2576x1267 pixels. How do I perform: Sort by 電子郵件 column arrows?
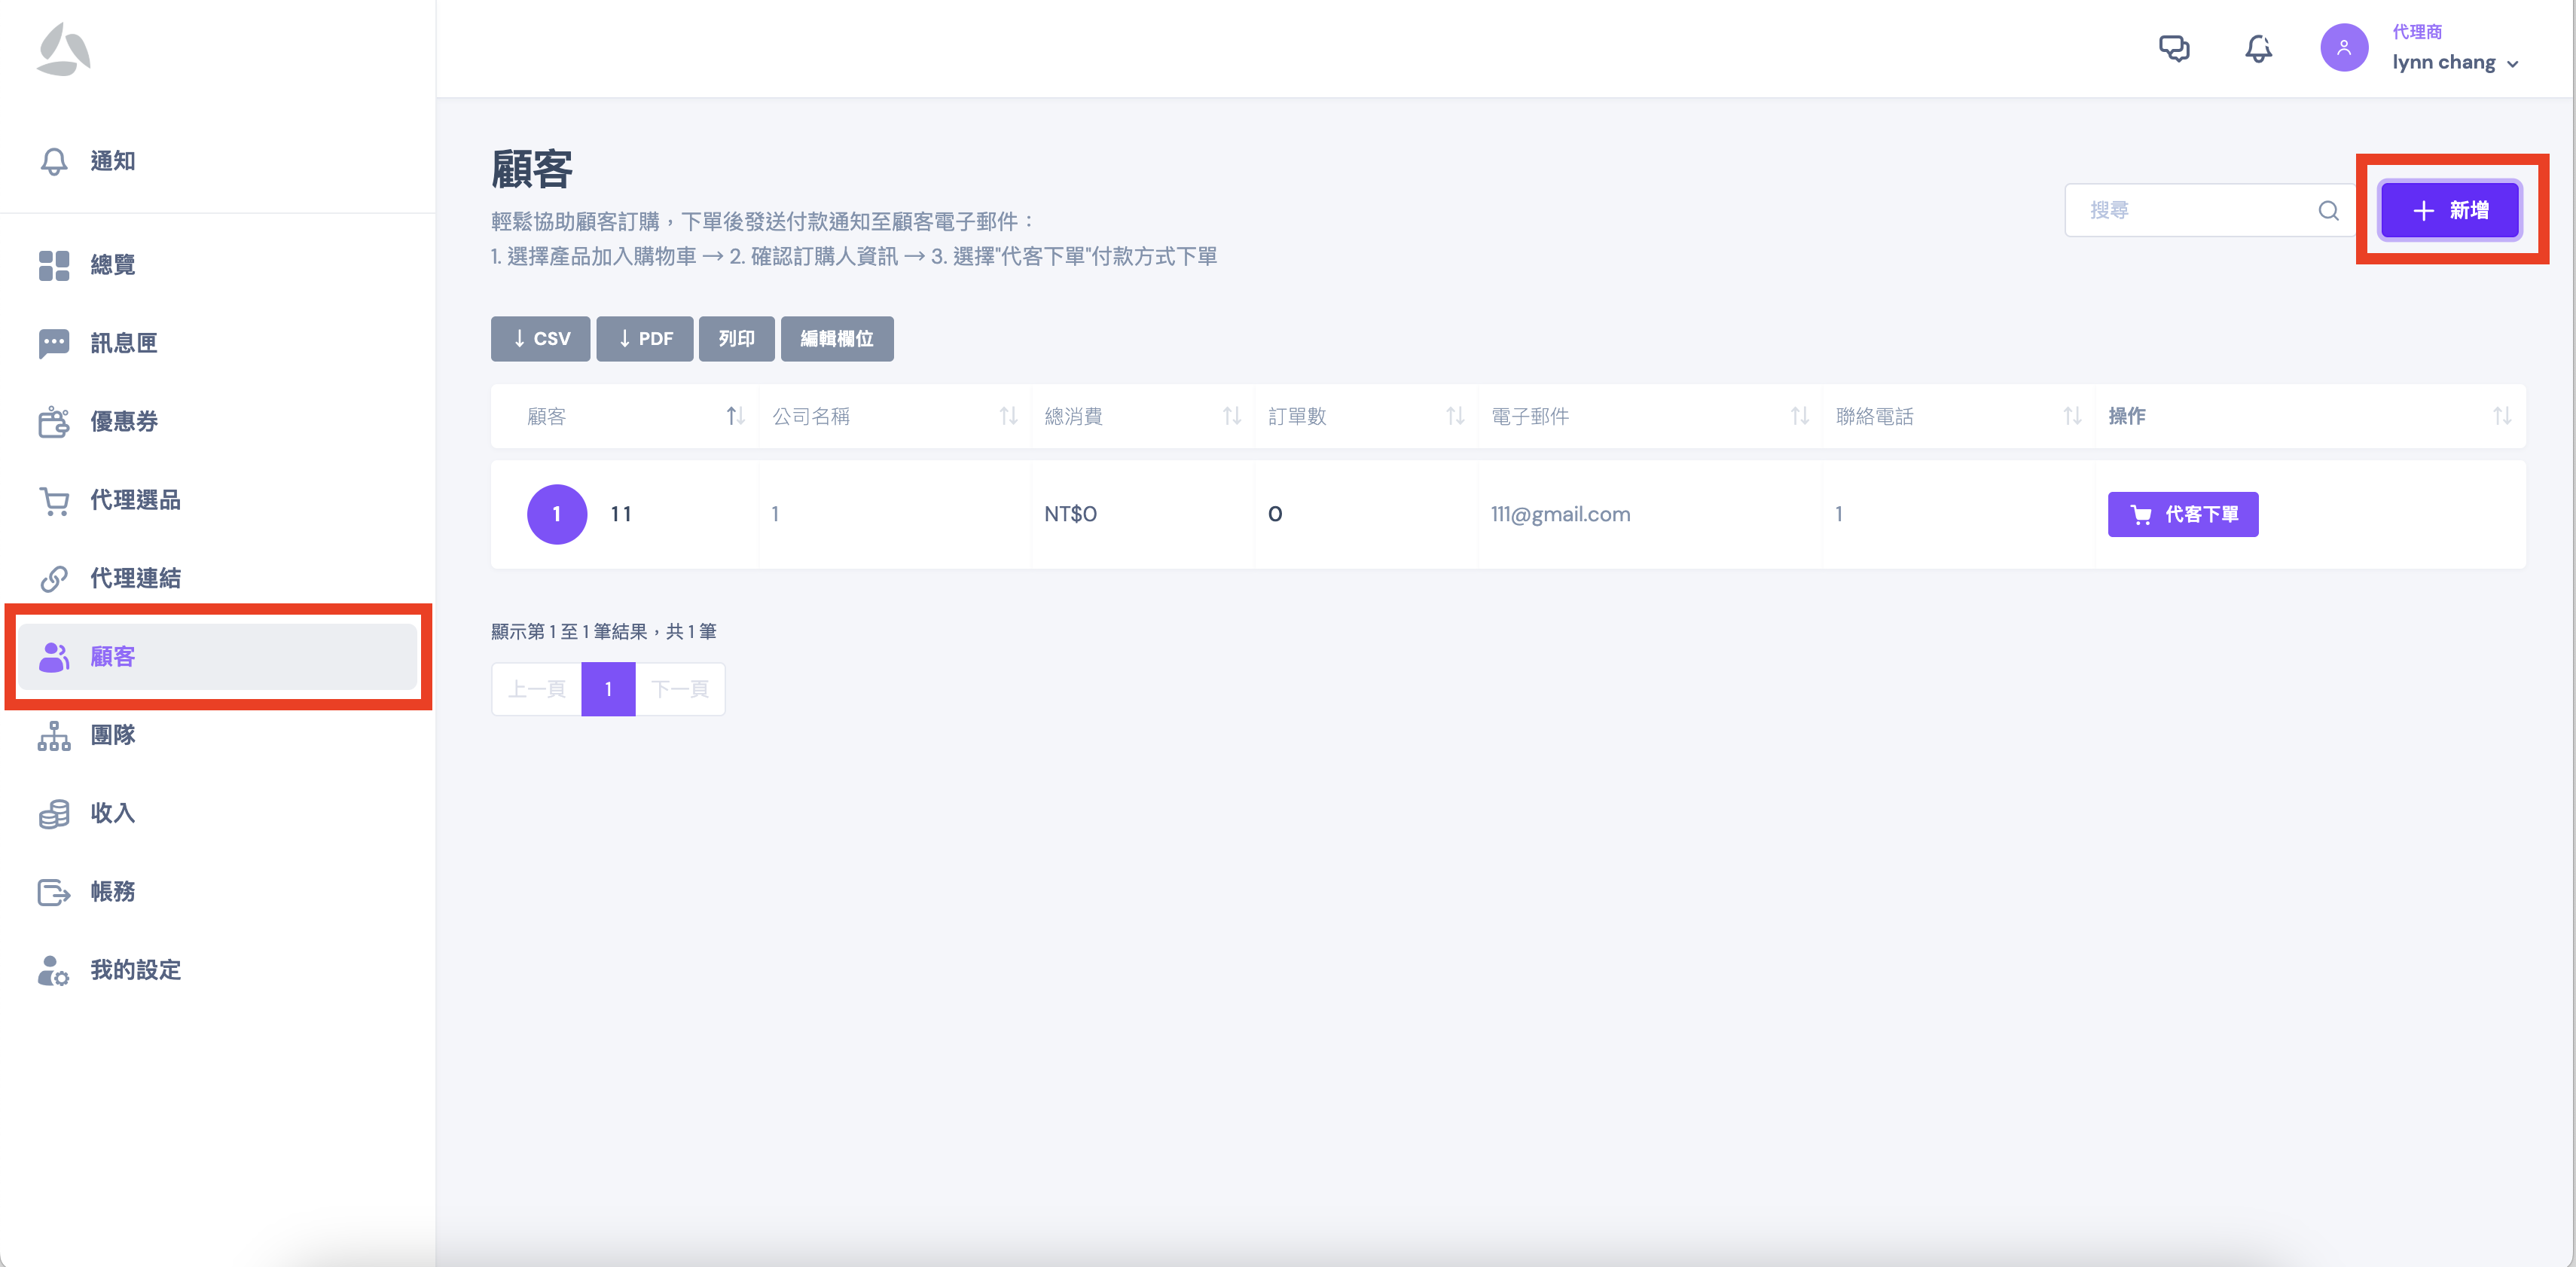point(1799,416)
